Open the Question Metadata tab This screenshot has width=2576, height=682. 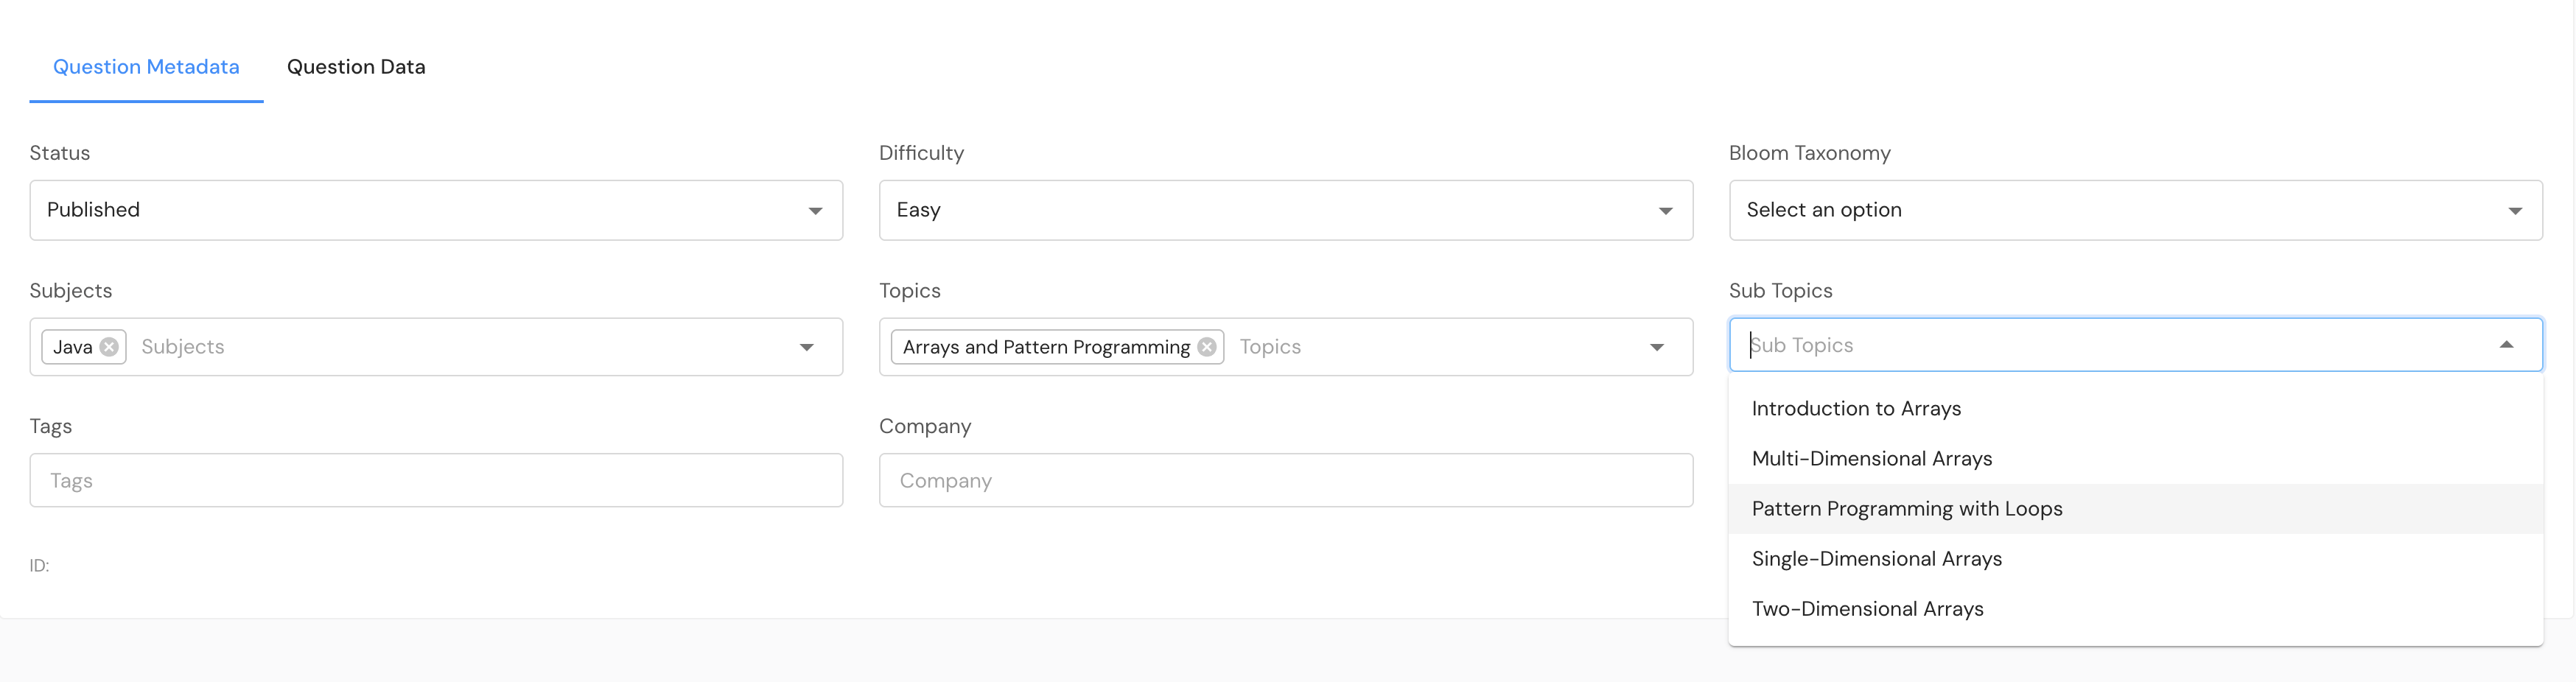click(146, 67)
